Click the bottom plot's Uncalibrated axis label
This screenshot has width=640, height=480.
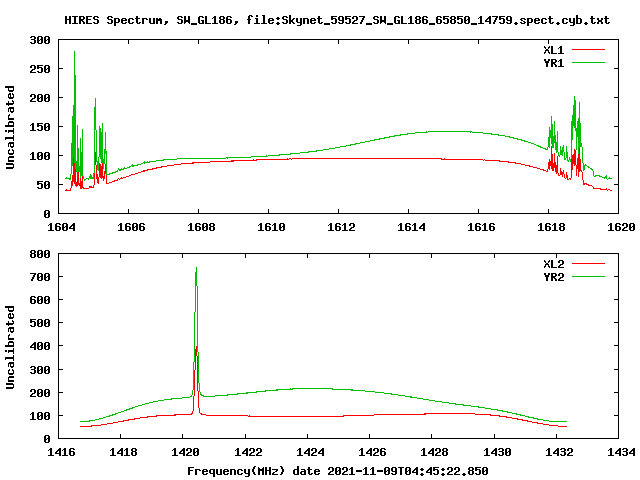click(10, 347)
